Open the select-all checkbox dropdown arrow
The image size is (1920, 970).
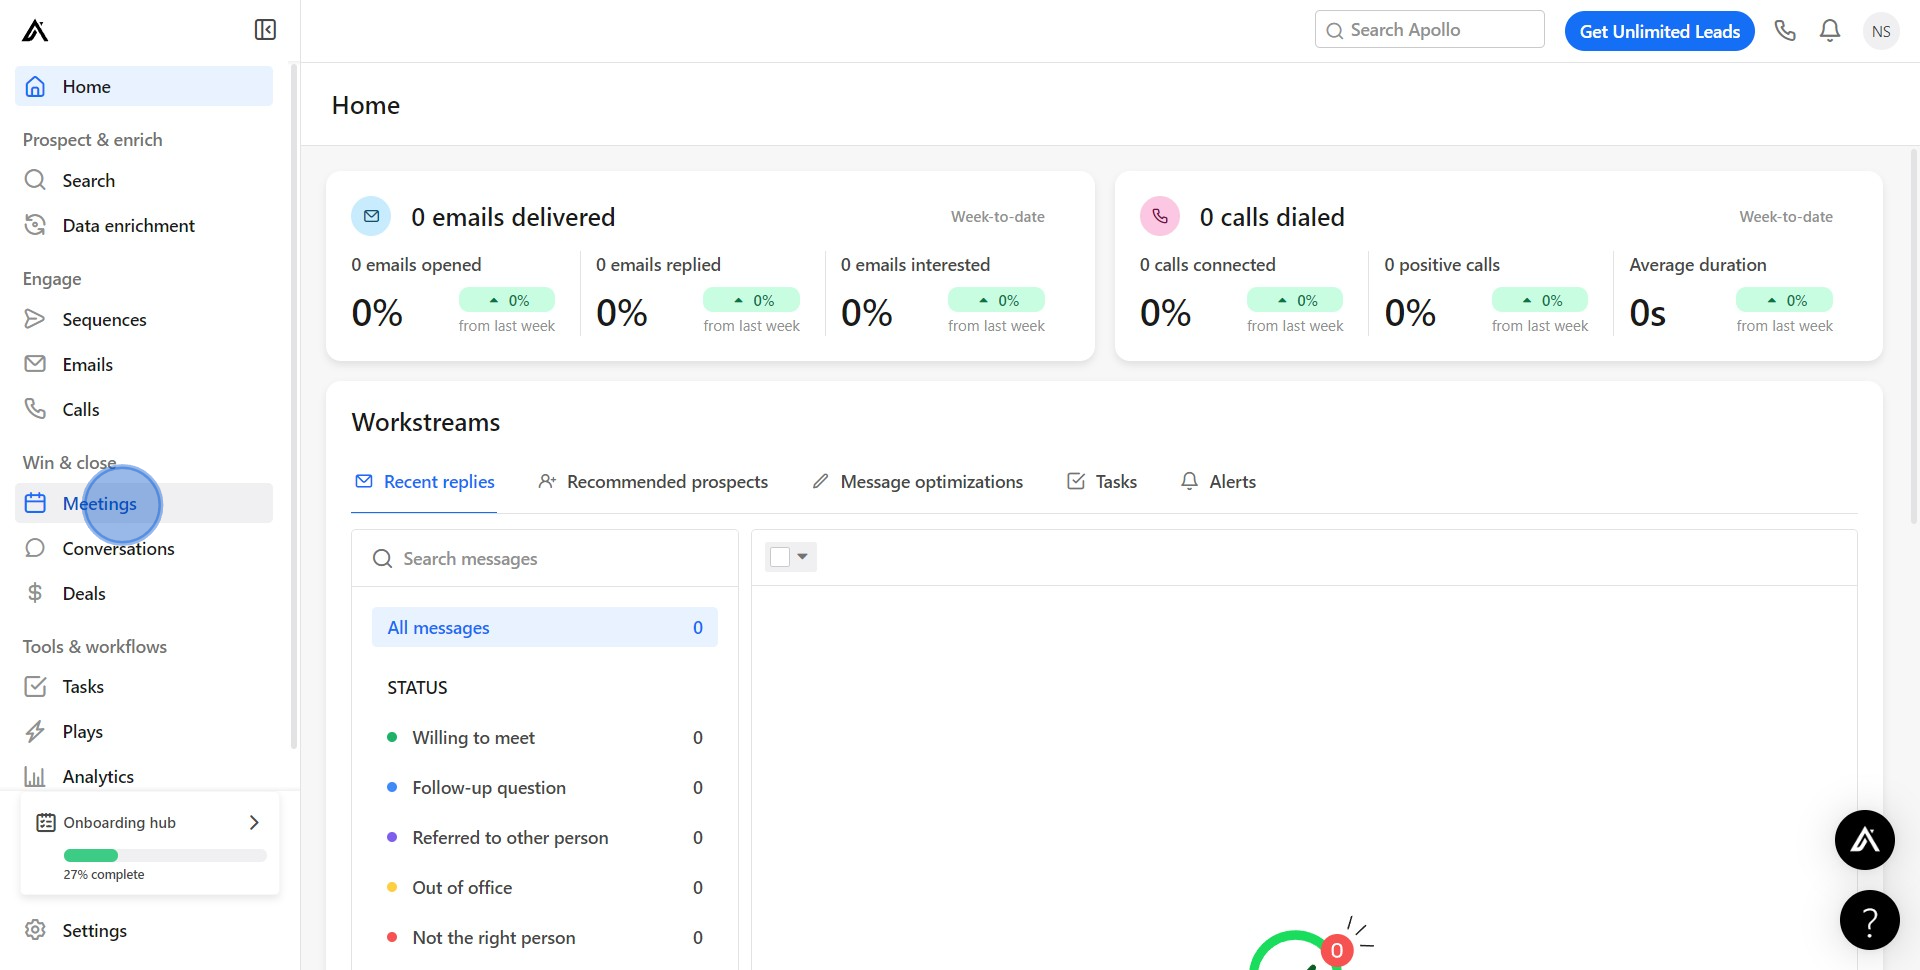802,556
